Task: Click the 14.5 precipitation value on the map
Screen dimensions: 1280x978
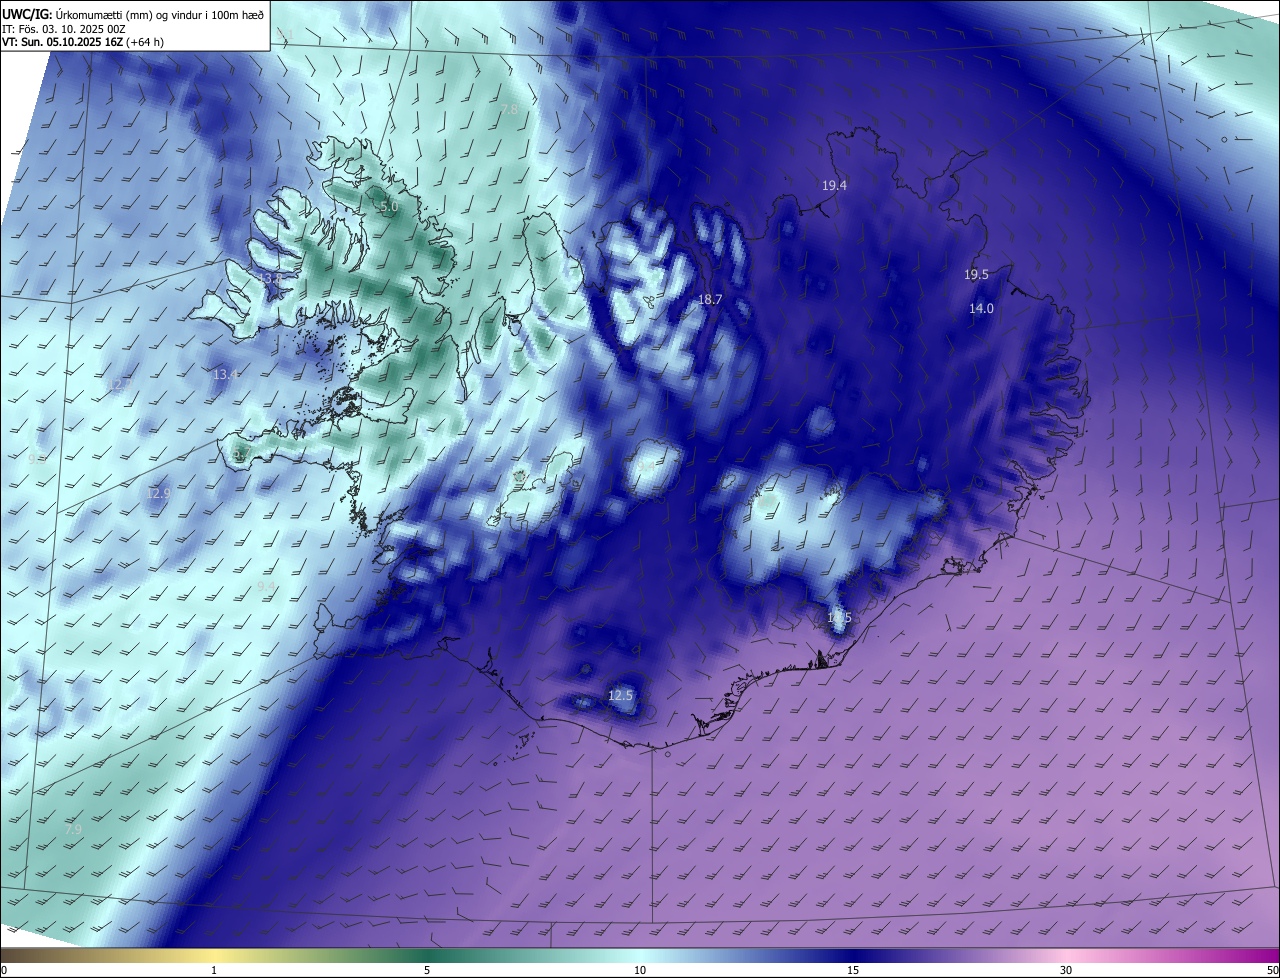Action: coord(839,618)
